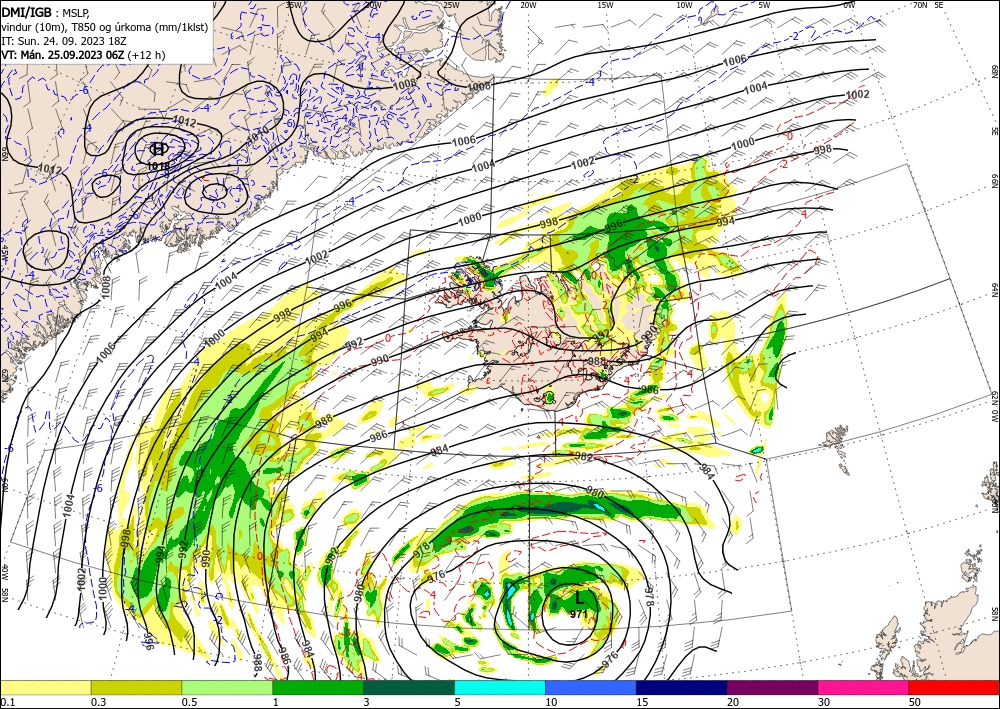
Task: Click the navy 15–20 legend swatch
Action: tap(682, 687)
